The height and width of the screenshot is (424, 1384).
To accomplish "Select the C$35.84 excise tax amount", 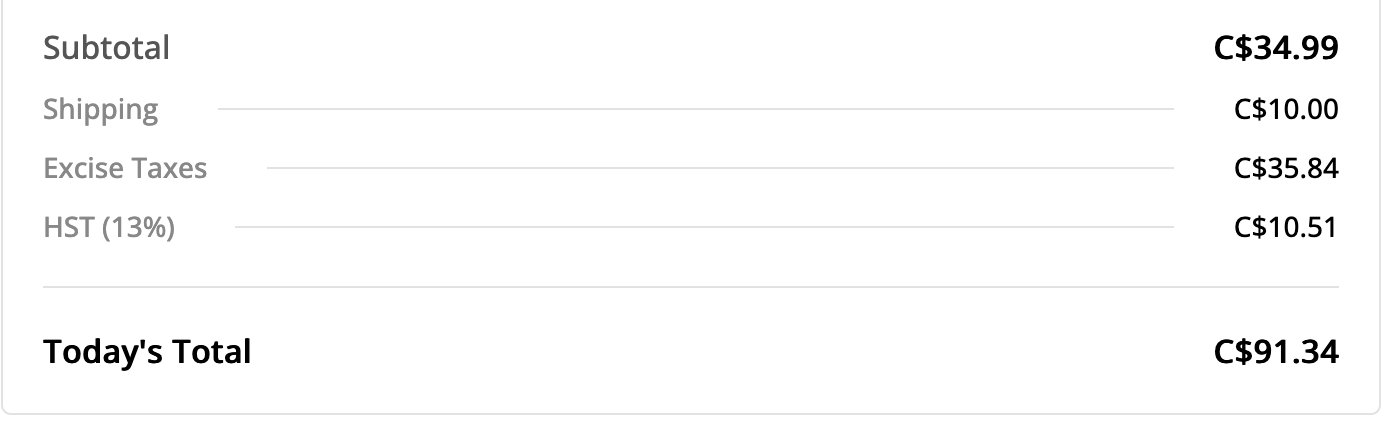I will click(x=1286, y=168).
